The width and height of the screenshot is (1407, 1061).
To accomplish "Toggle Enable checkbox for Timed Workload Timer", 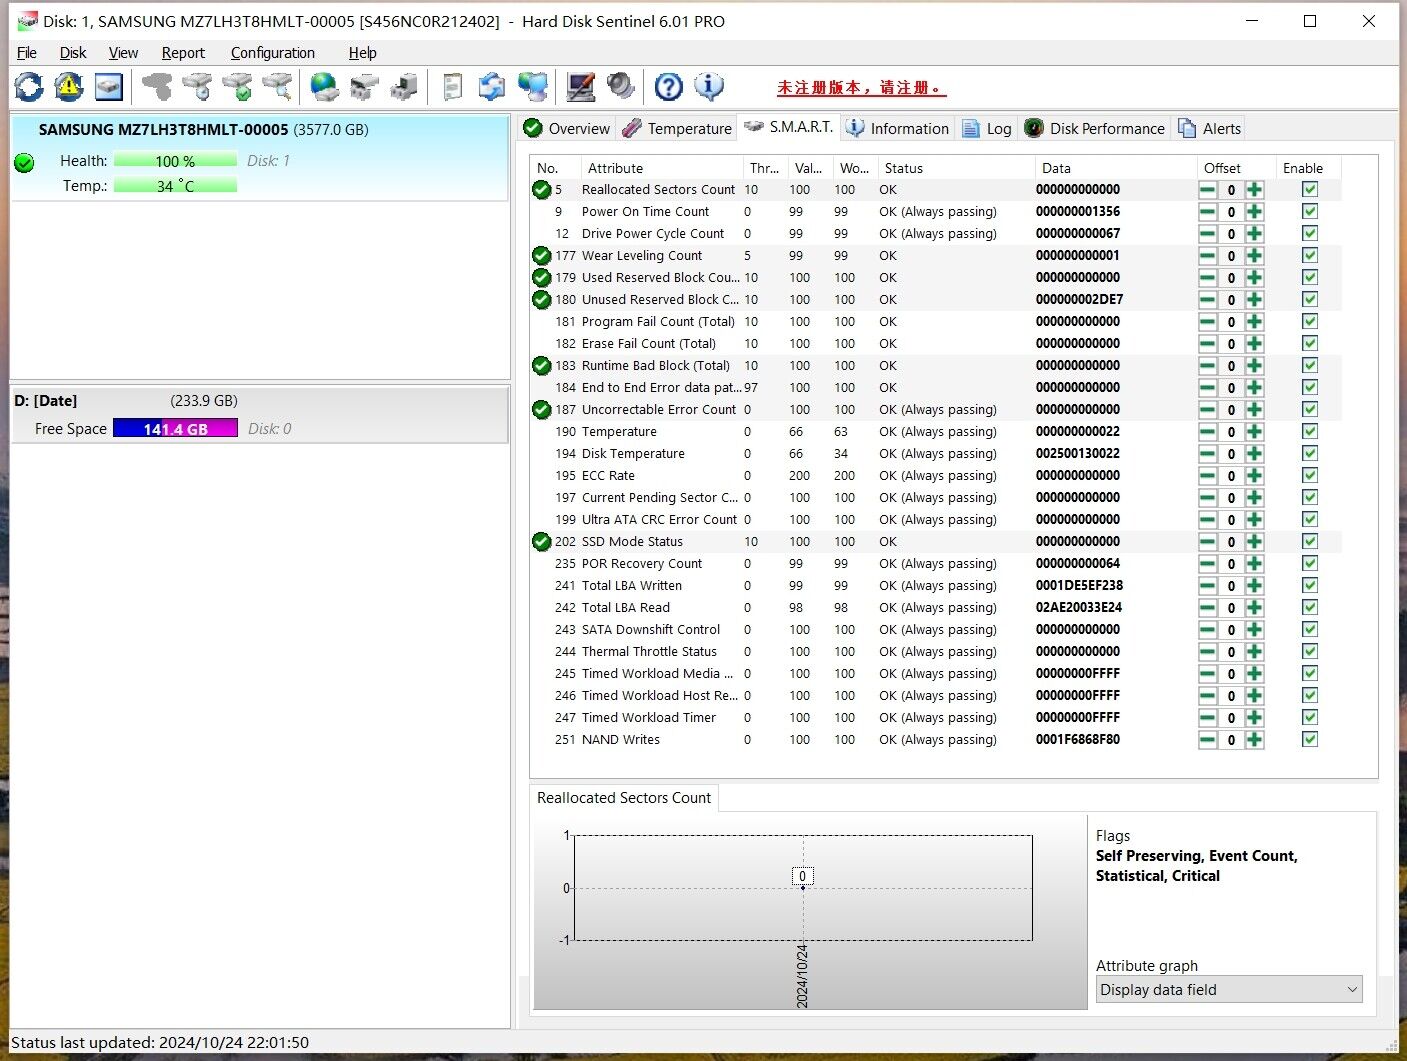I will pos(1310,717).
